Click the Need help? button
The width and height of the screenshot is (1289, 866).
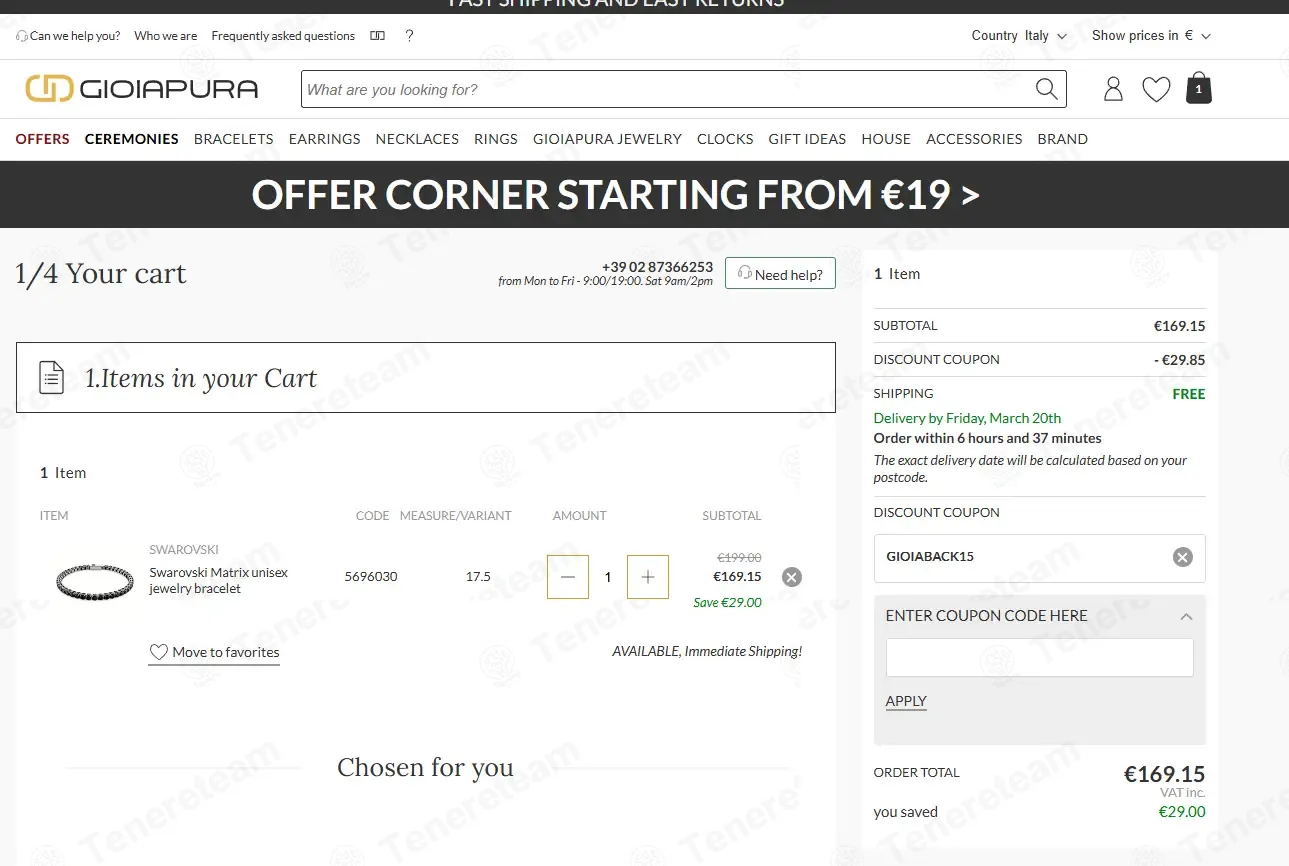click(780, 274)
